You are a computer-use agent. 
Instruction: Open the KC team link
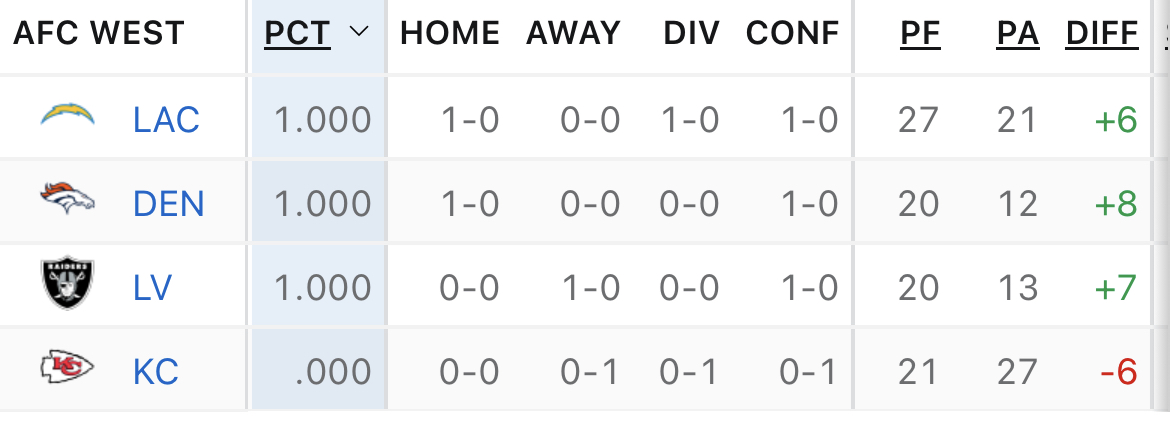pyautogui.click(x=156, y=373)
